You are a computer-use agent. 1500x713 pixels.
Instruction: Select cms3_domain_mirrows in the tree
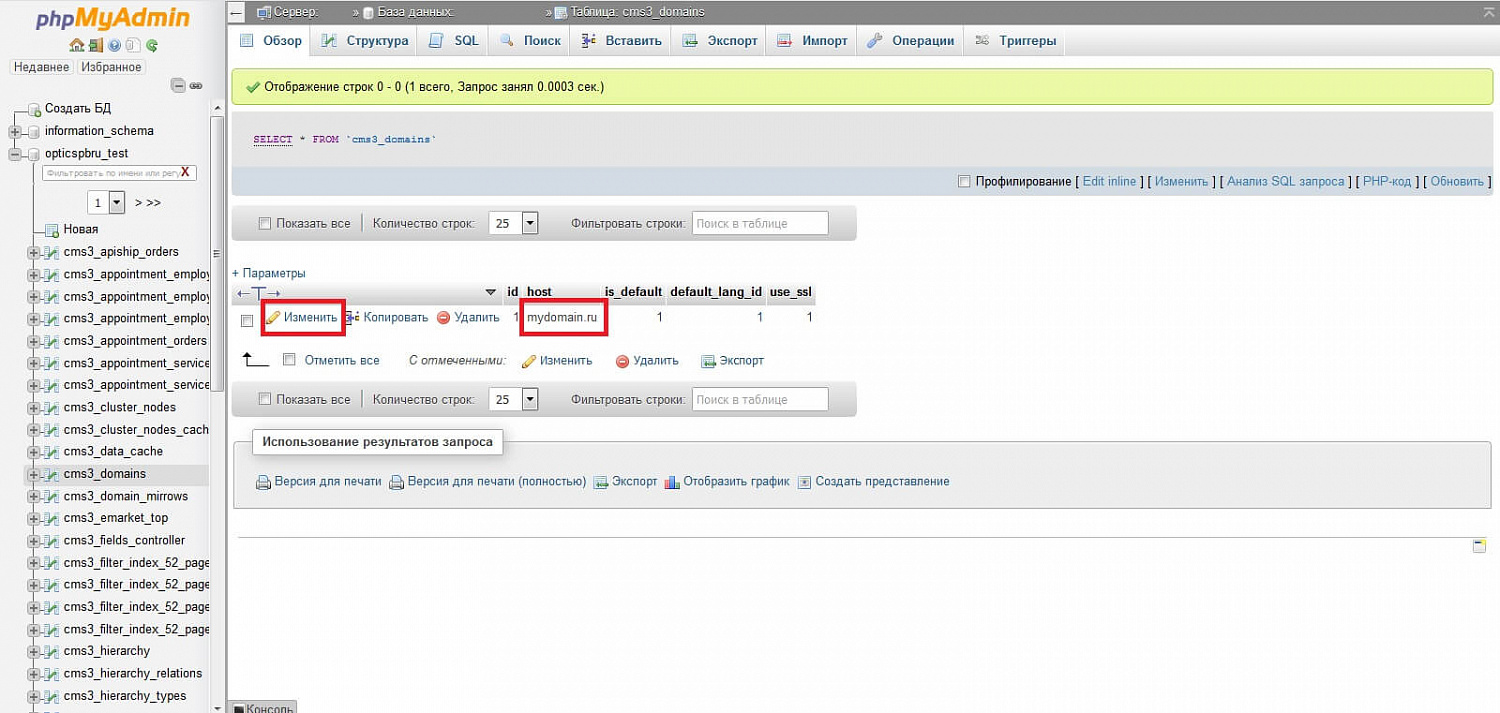click(126, 496)
